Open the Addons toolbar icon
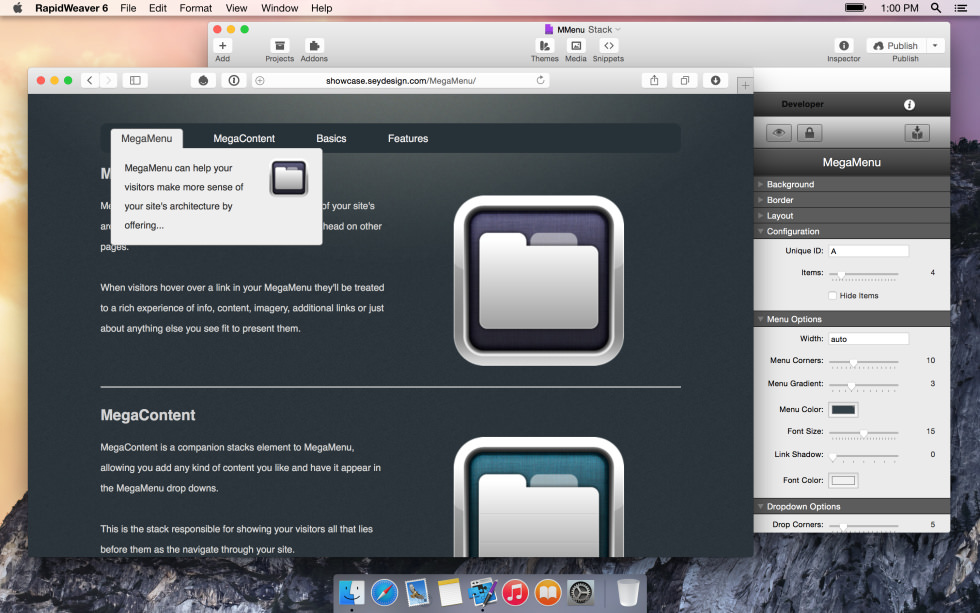The width and height of the screenshot is (980, 613). point(314,46)
